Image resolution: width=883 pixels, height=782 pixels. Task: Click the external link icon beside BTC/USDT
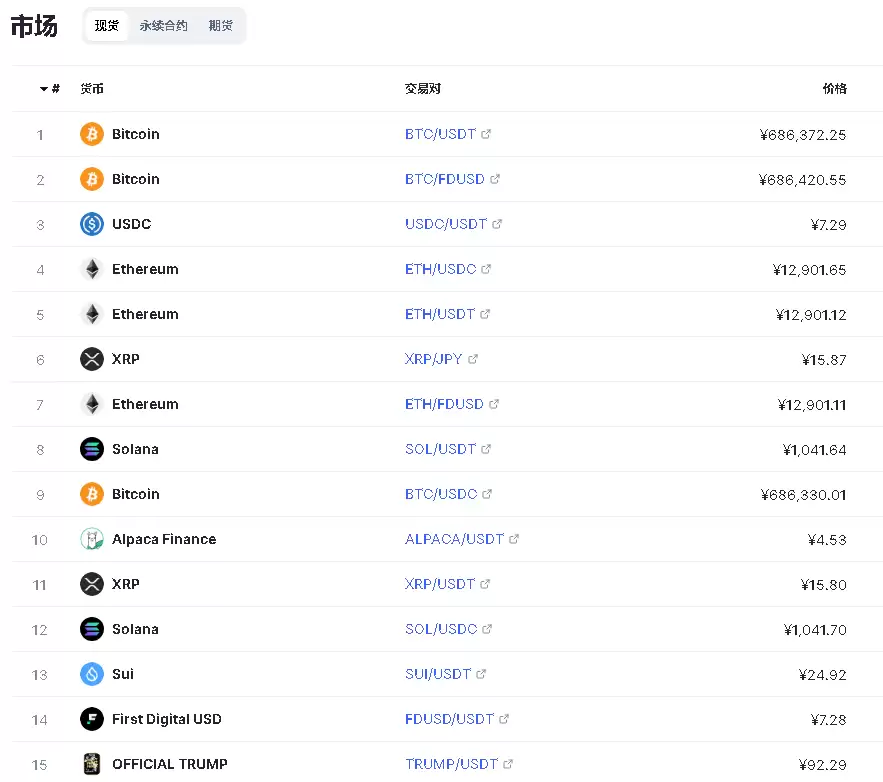click(x=487, y=134)
